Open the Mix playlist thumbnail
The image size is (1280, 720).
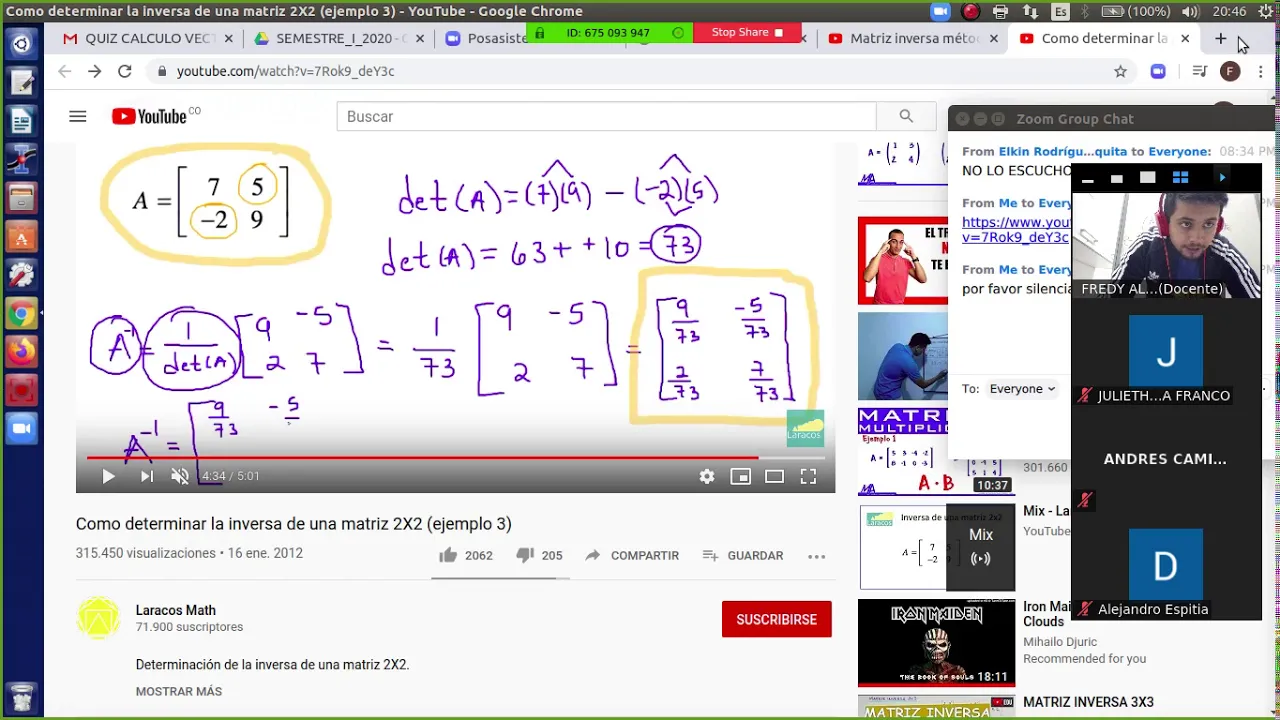(936, 548)
